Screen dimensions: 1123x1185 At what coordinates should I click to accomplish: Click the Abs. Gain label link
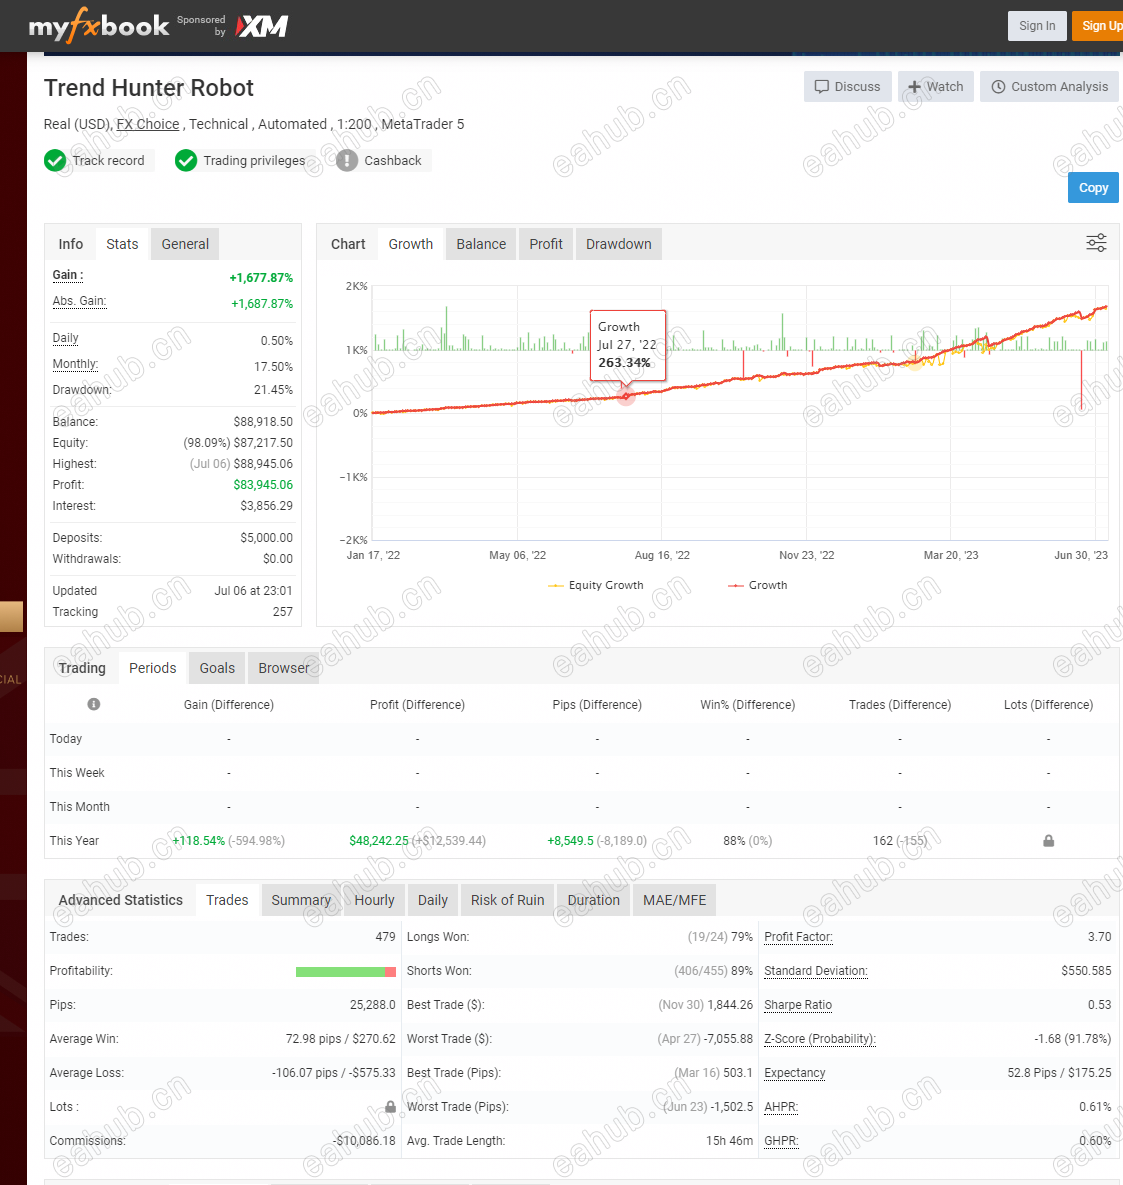tap(79, 301)
